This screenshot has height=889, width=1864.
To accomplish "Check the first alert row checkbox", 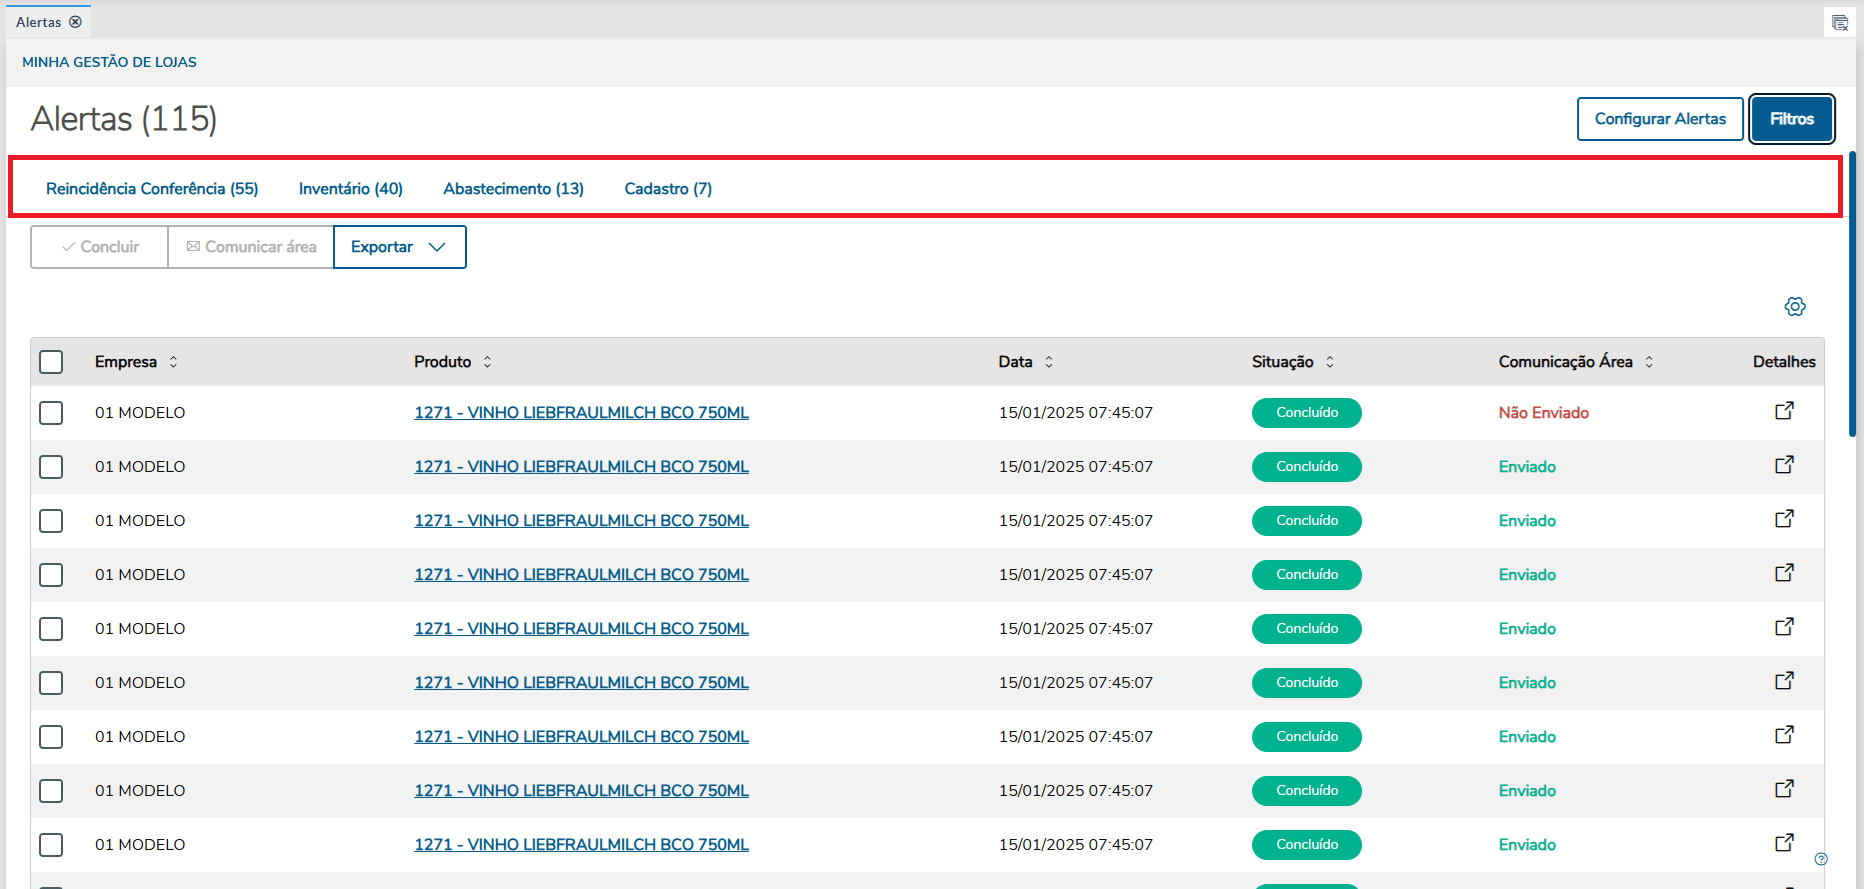I will coord(51,413).
